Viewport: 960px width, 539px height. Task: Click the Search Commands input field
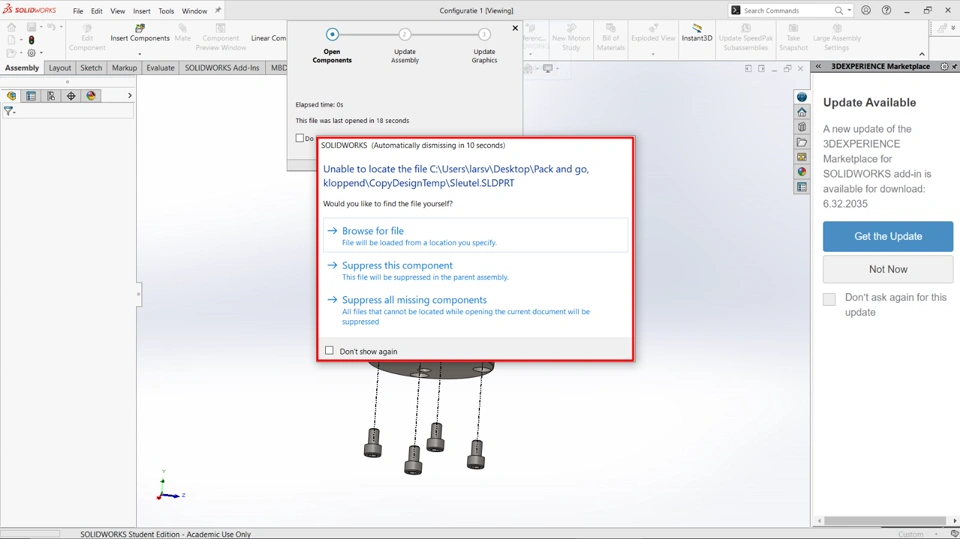(787, 10)
